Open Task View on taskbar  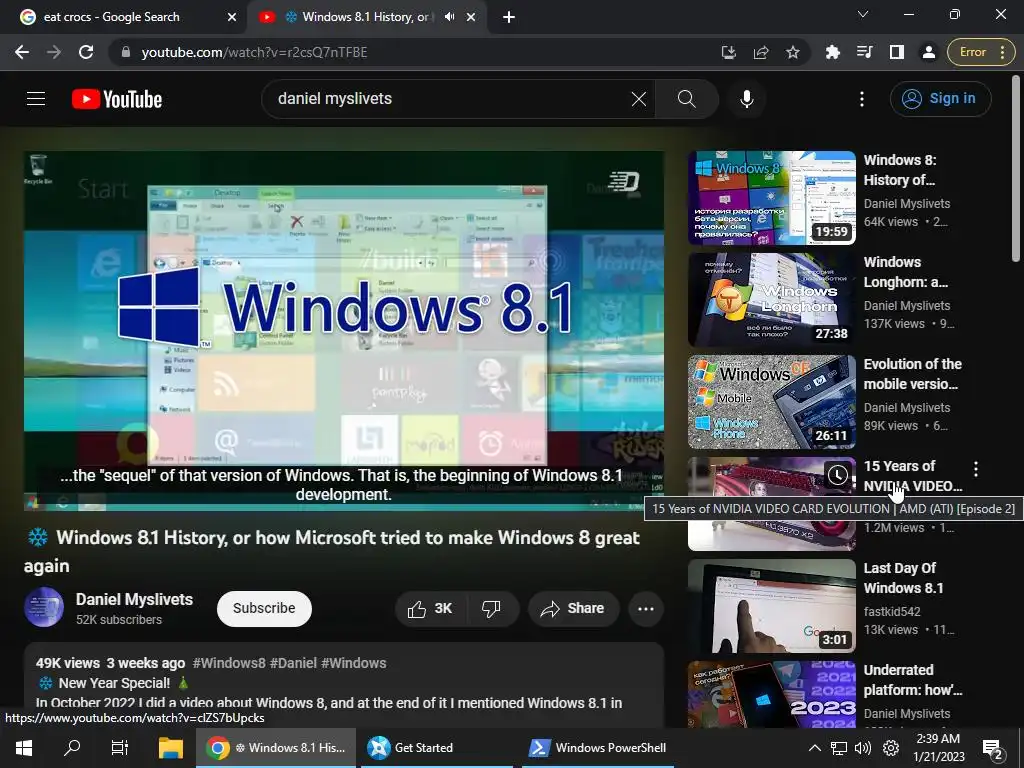120,748
